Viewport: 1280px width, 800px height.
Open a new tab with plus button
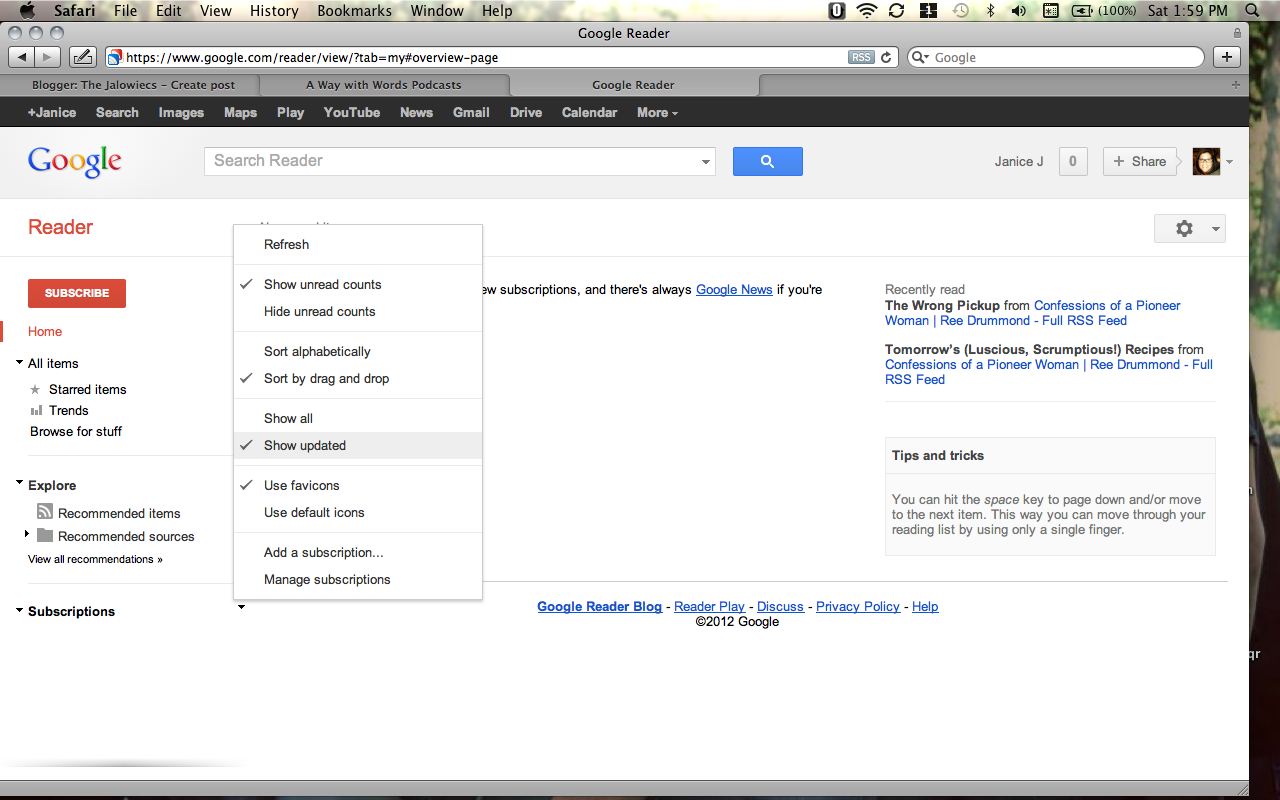(1228, 57)
